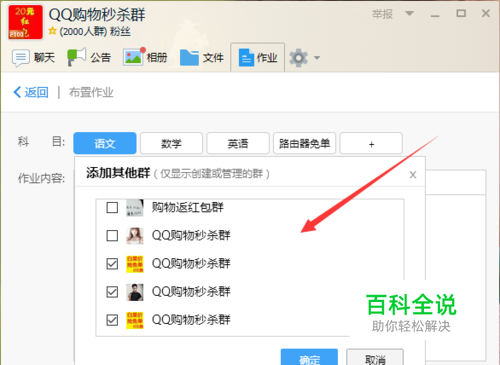Click the picture album icon
500x365 pixels.
[x=134, y=57]
